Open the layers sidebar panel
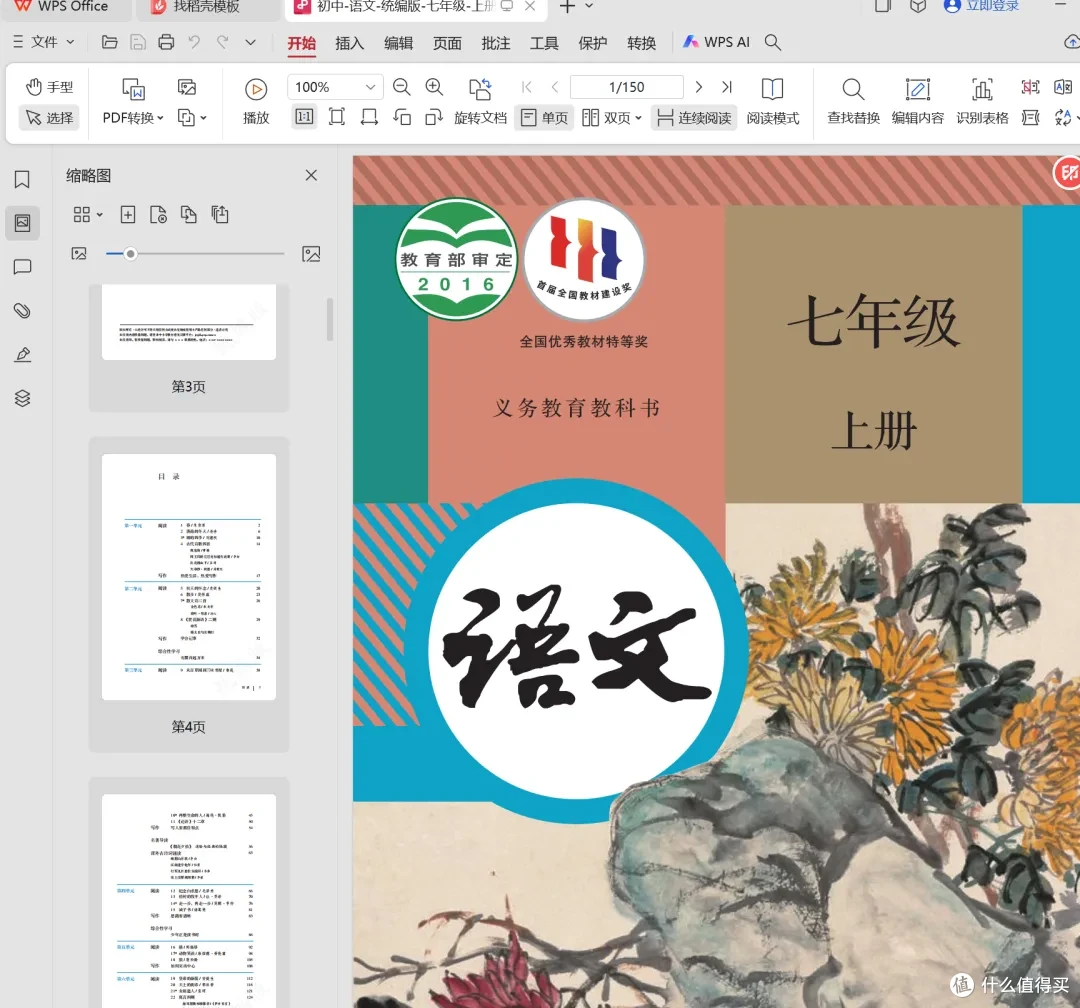Screen dimensions: 1080x1008 coord(22,398)
